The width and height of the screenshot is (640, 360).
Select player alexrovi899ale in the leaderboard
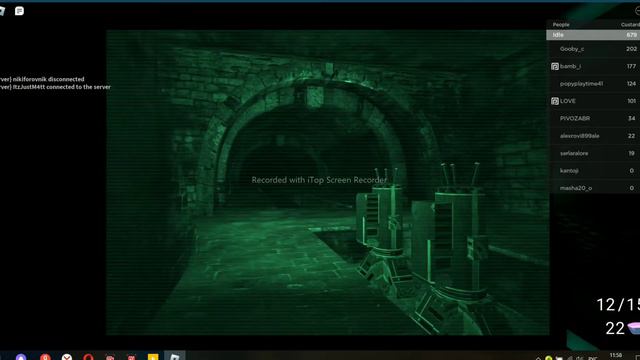coord(593,136)
